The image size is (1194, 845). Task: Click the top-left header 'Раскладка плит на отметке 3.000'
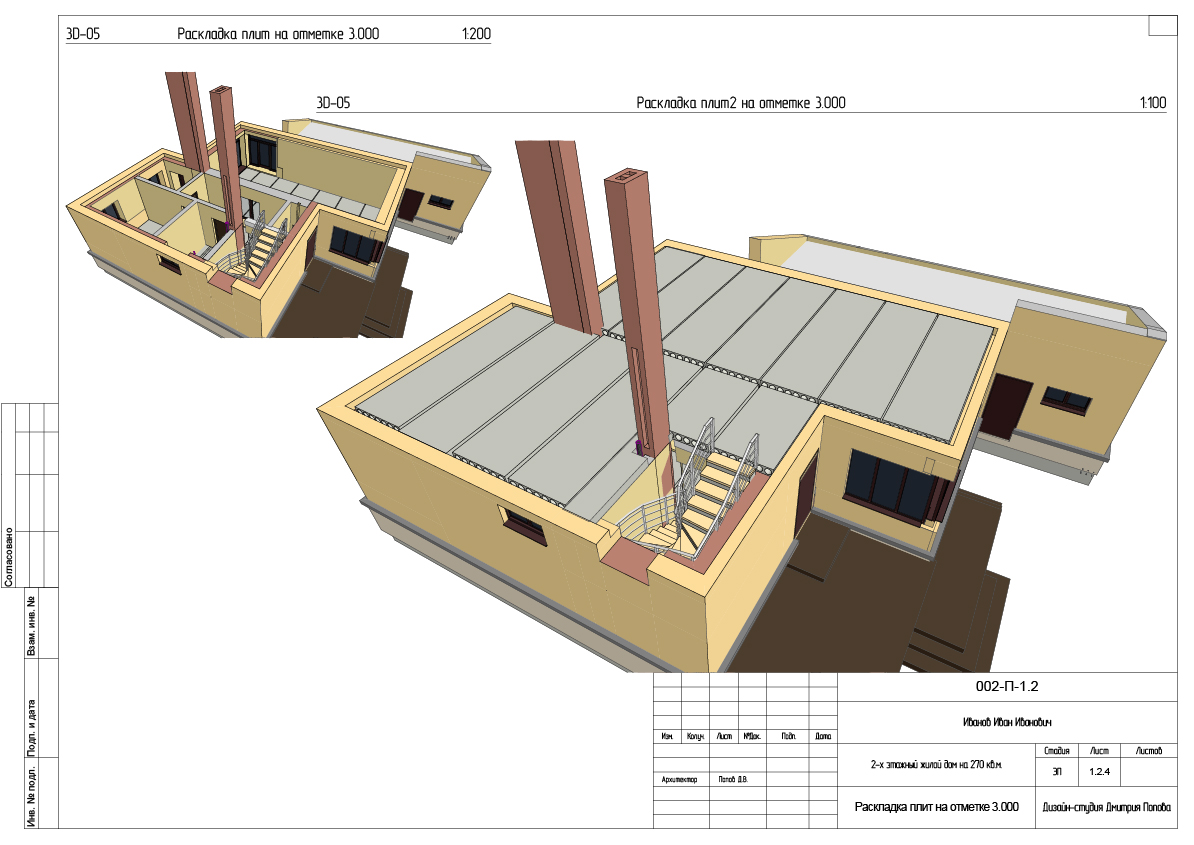point(278,33)
